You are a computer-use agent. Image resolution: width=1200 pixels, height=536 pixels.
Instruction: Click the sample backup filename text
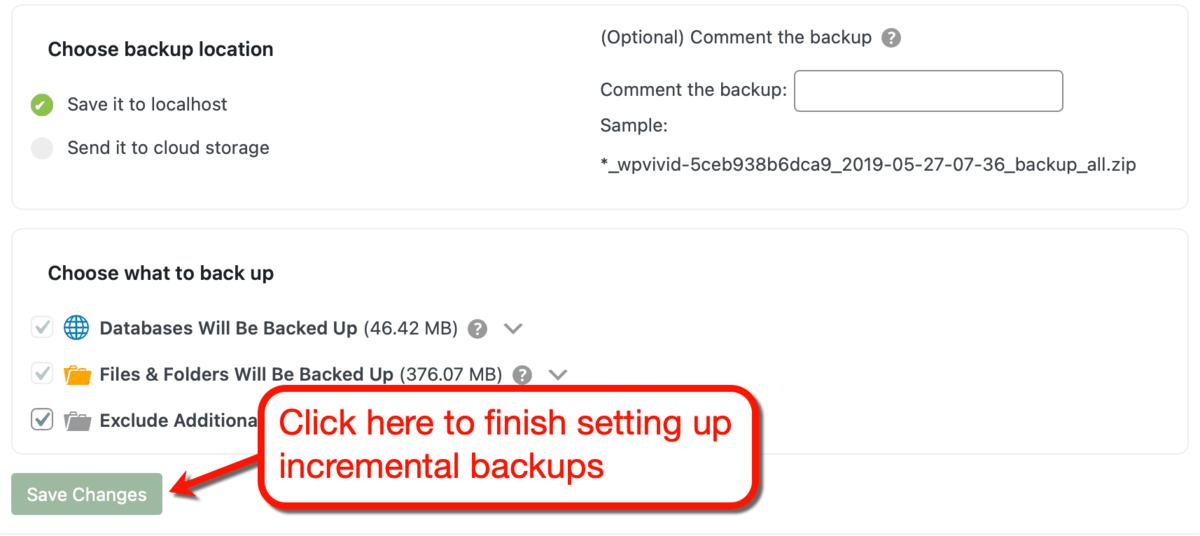[x=868, y=165]
